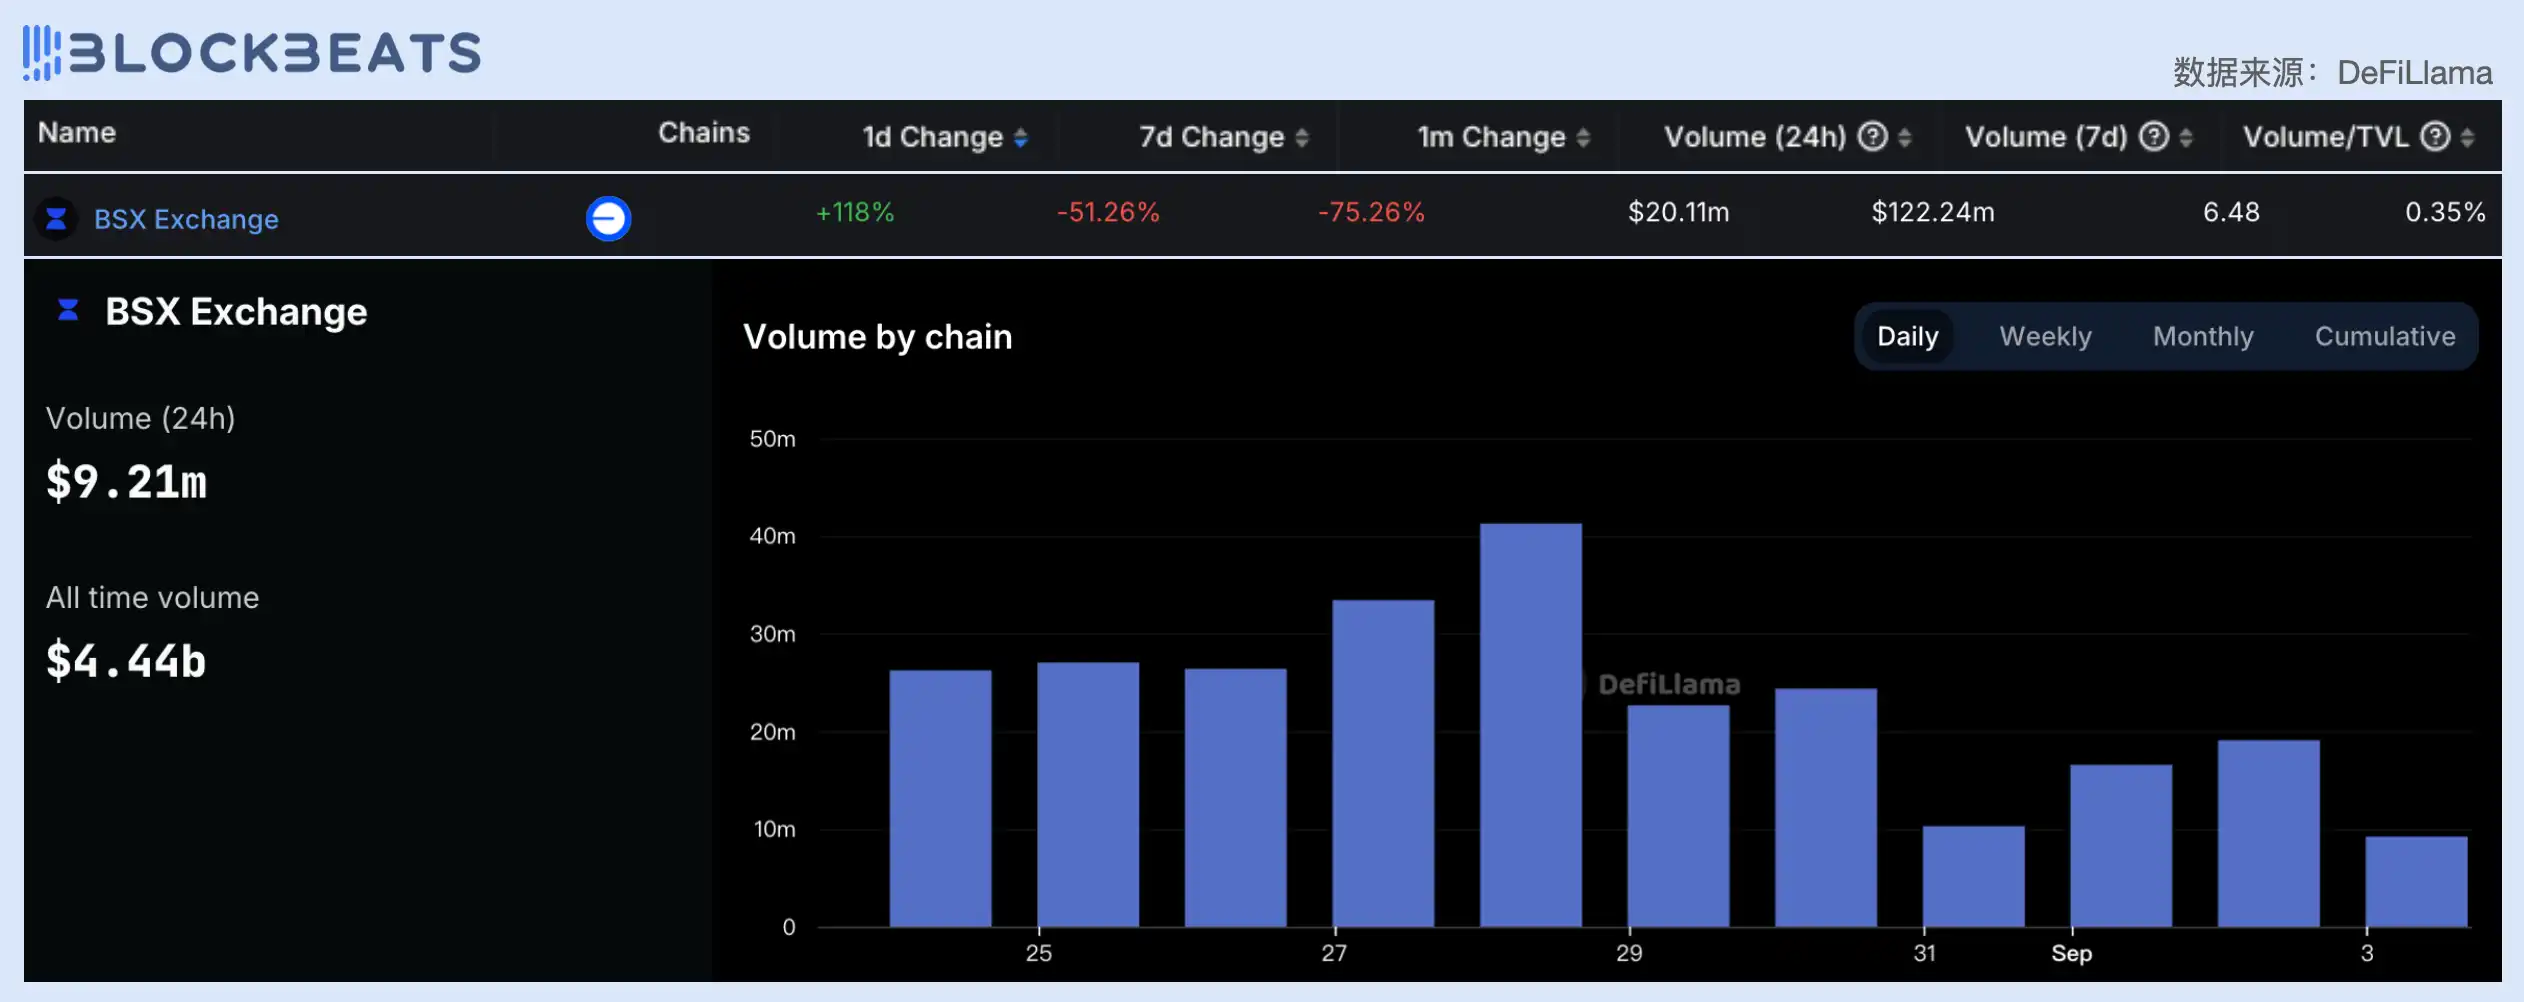
Task: Click help icon next to Volume/TVL header
Action: click(x=2435, y=136)
